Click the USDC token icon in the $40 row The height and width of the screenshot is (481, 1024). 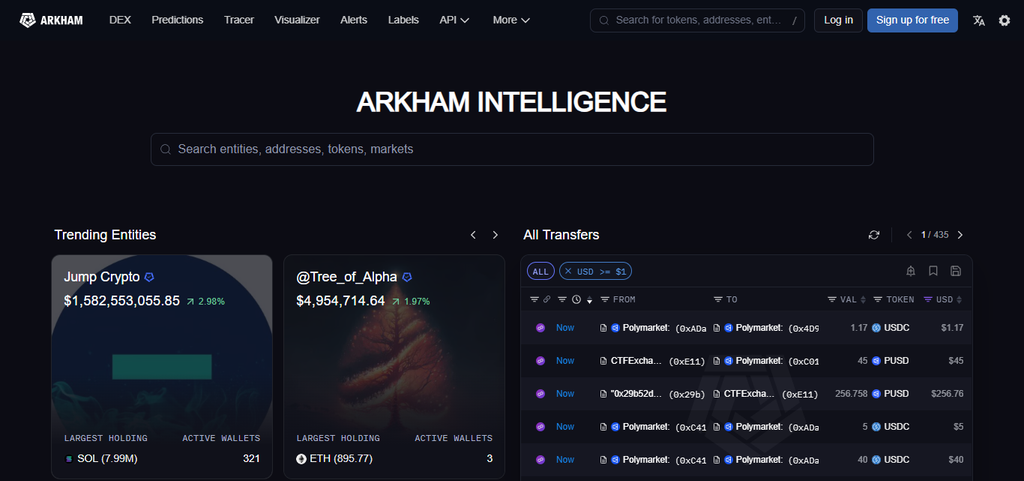[876, 459]
